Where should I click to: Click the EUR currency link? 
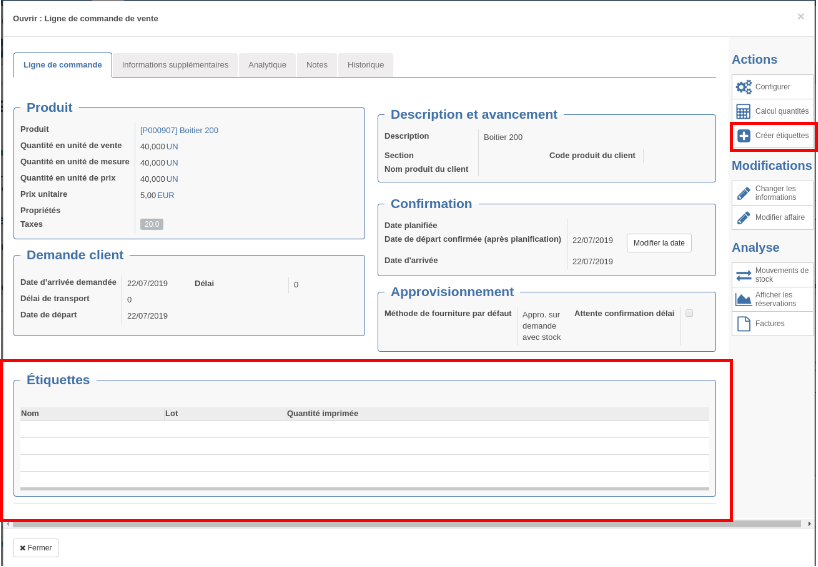tap(166, 195)
